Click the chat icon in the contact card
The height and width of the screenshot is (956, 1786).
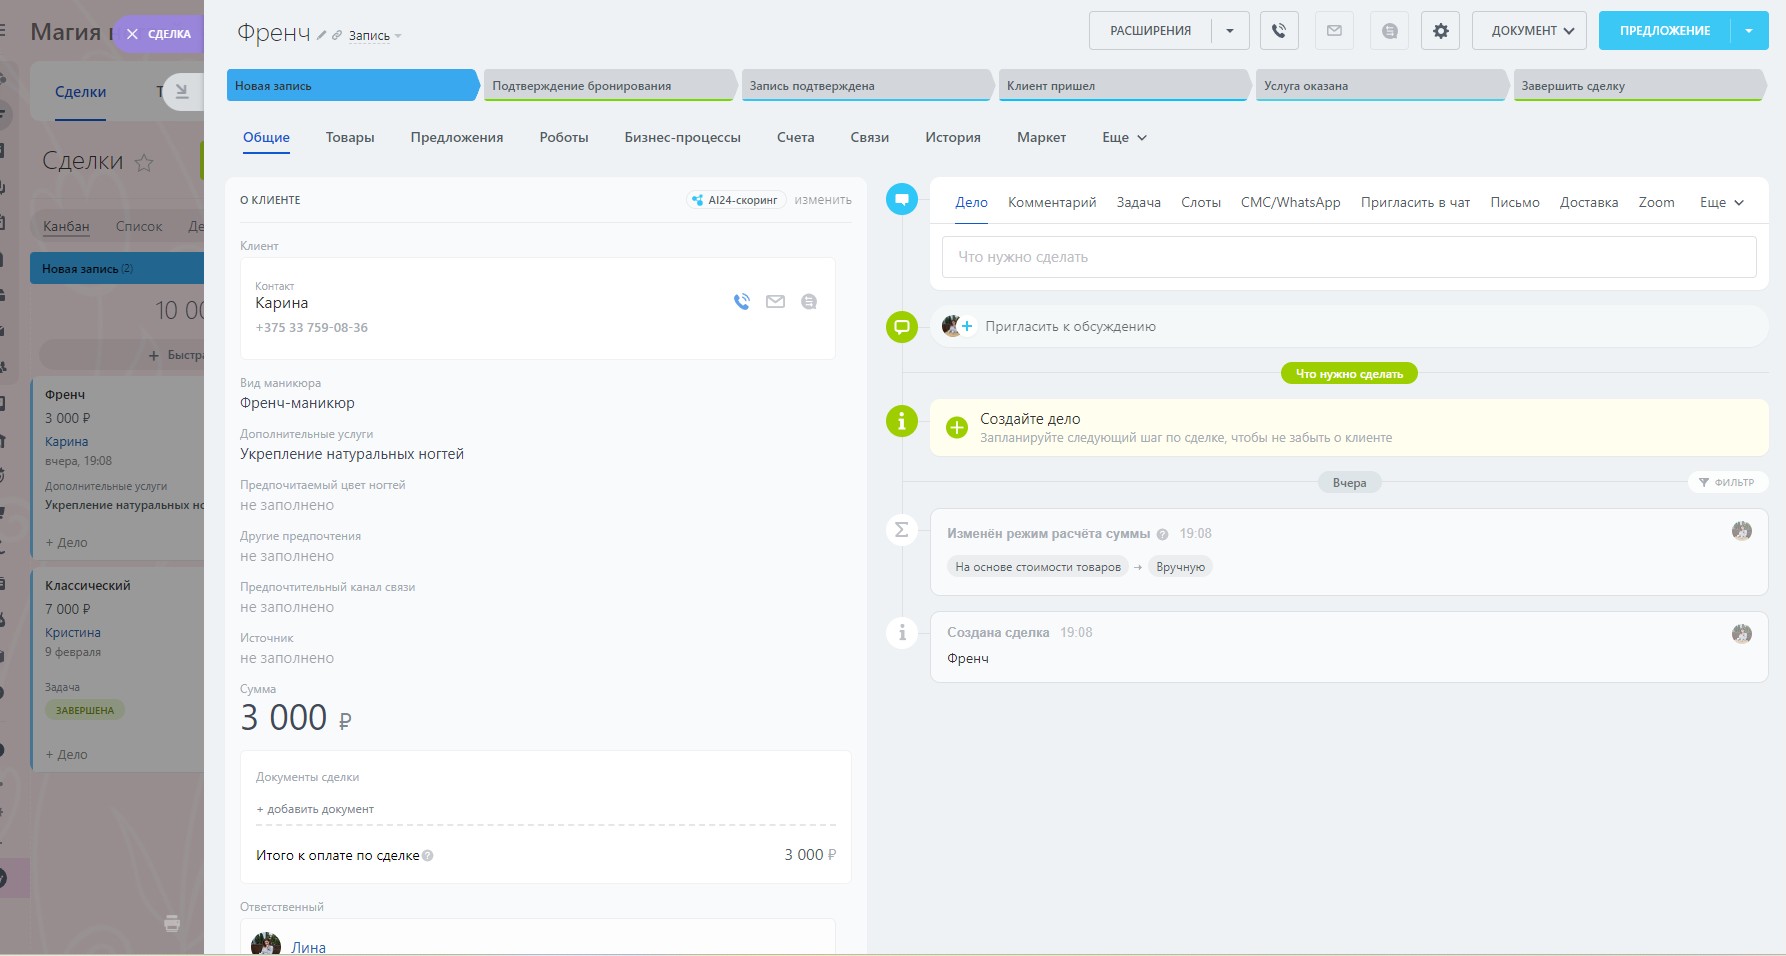(809, 302)
